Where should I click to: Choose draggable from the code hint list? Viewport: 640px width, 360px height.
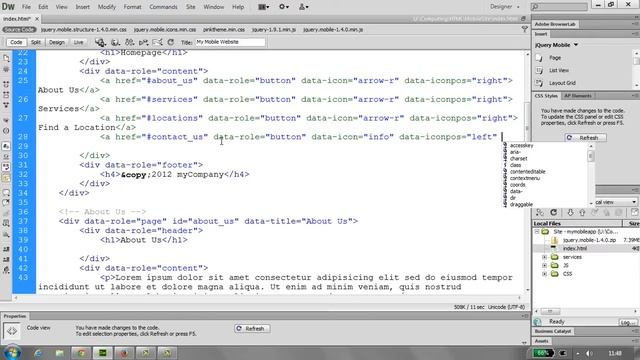[x=521, y=204]
